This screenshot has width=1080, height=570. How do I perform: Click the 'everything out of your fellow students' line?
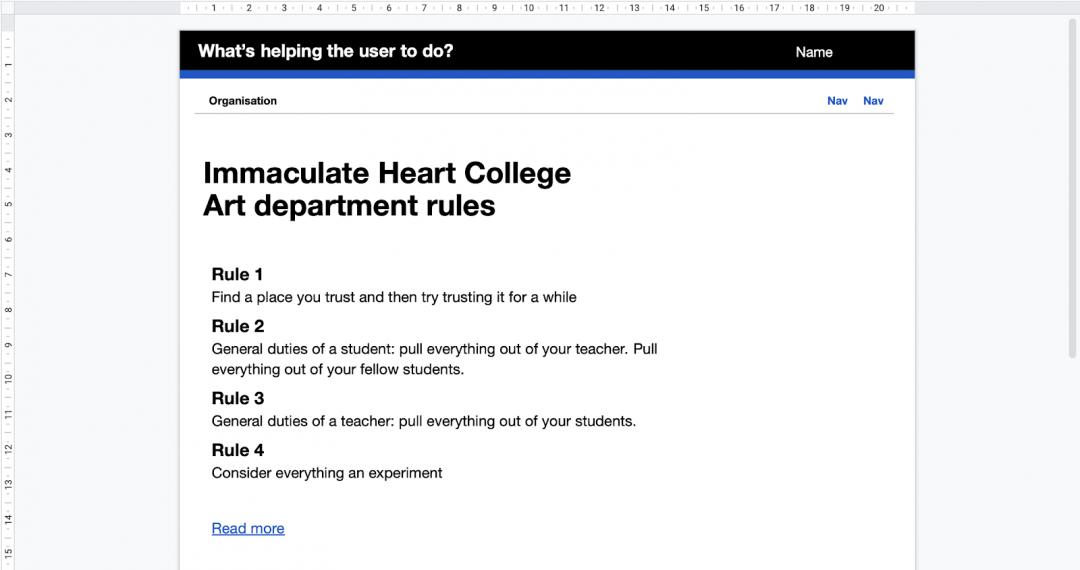tap(338, 370)
